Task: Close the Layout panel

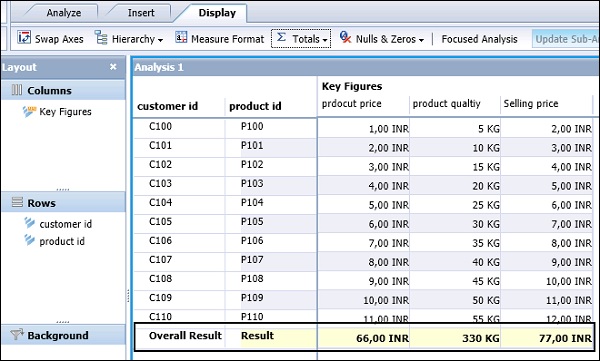Action: [113, 67]
